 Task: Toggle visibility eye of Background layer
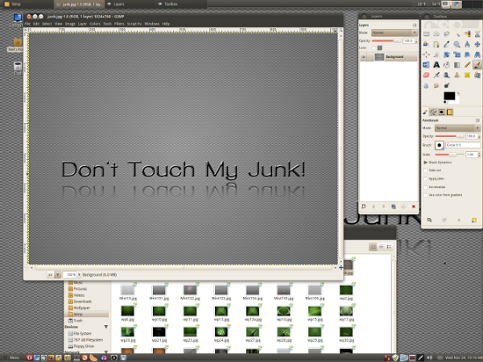[x=364, y=57]
